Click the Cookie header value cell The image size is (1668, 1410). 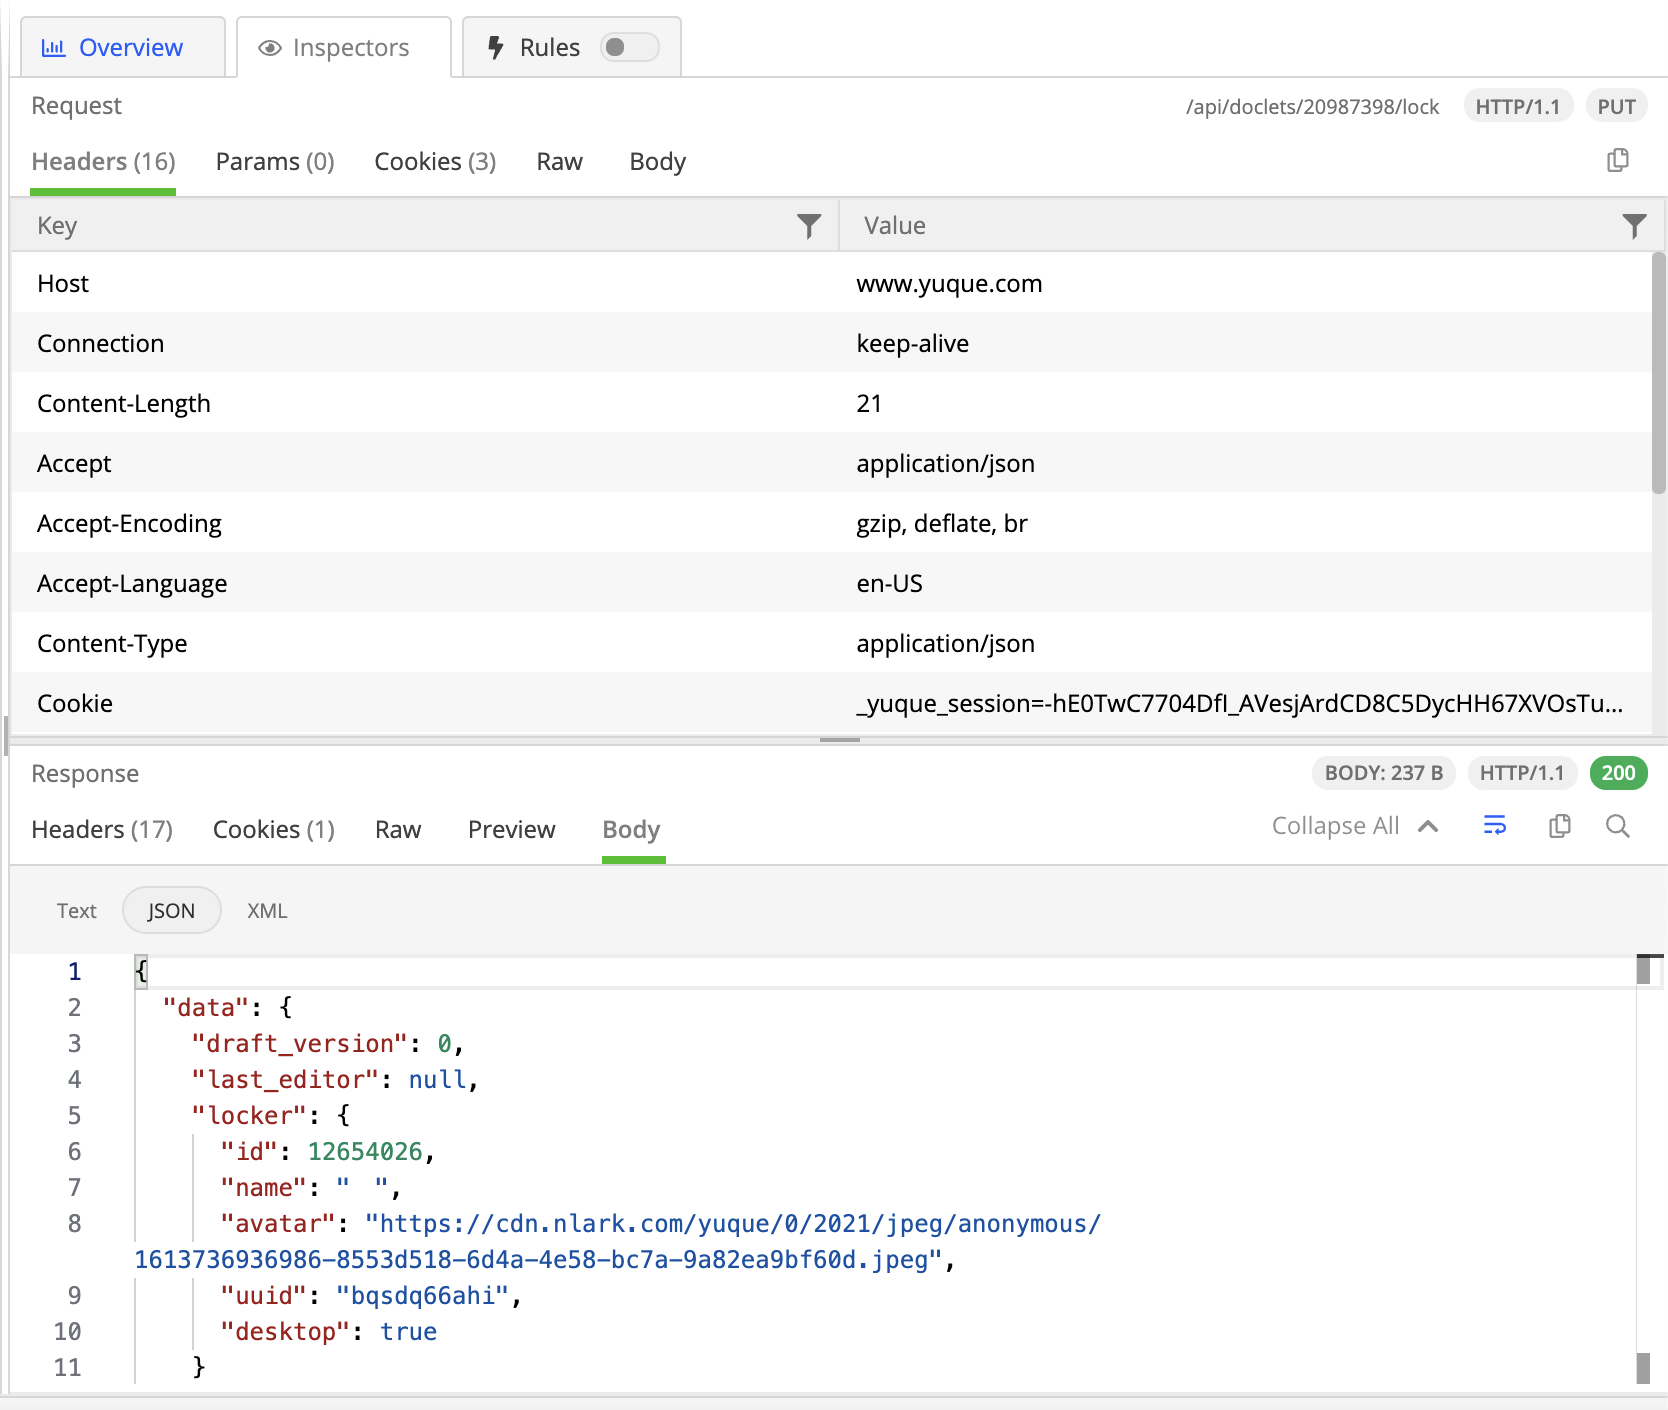tap(1238, 704)
